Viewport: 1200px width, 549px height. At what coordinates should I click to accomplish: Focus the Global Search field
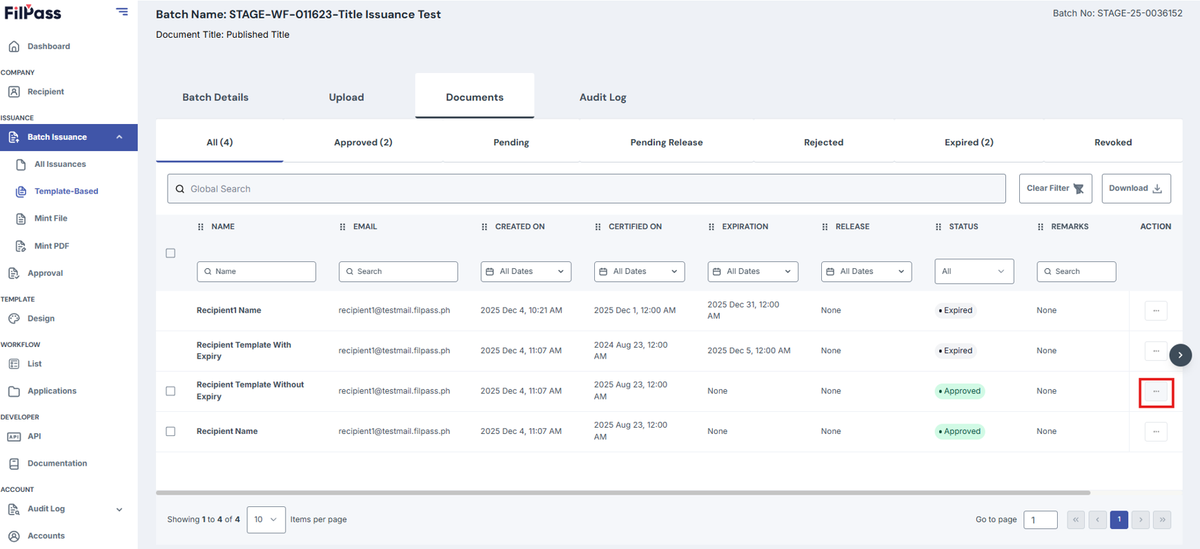586,188
